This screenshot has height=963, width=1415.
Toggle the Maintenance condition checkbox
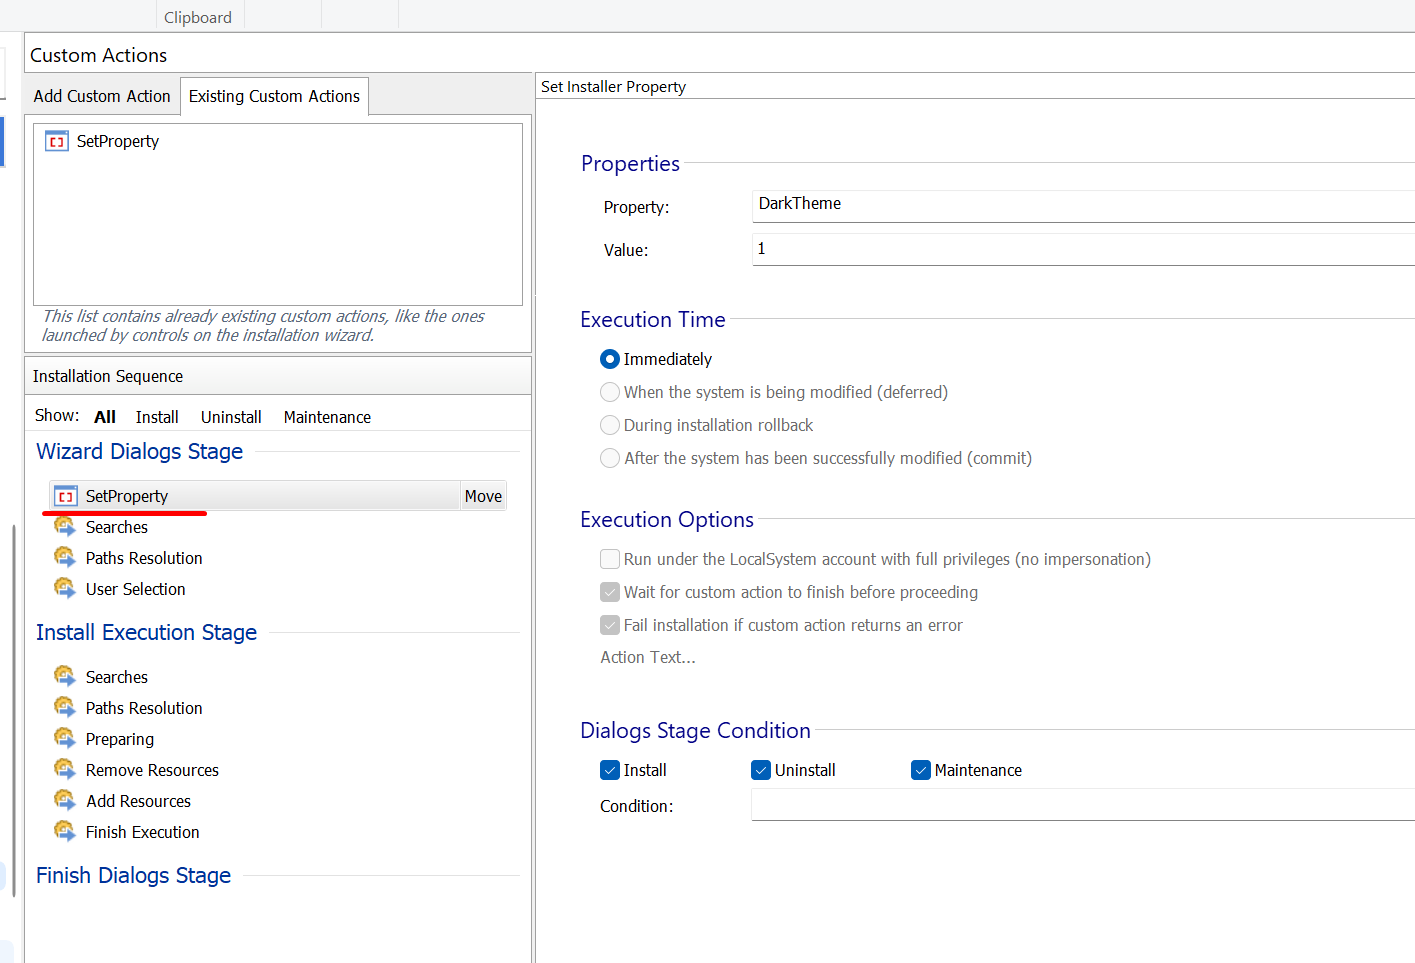tap(921, 770)
